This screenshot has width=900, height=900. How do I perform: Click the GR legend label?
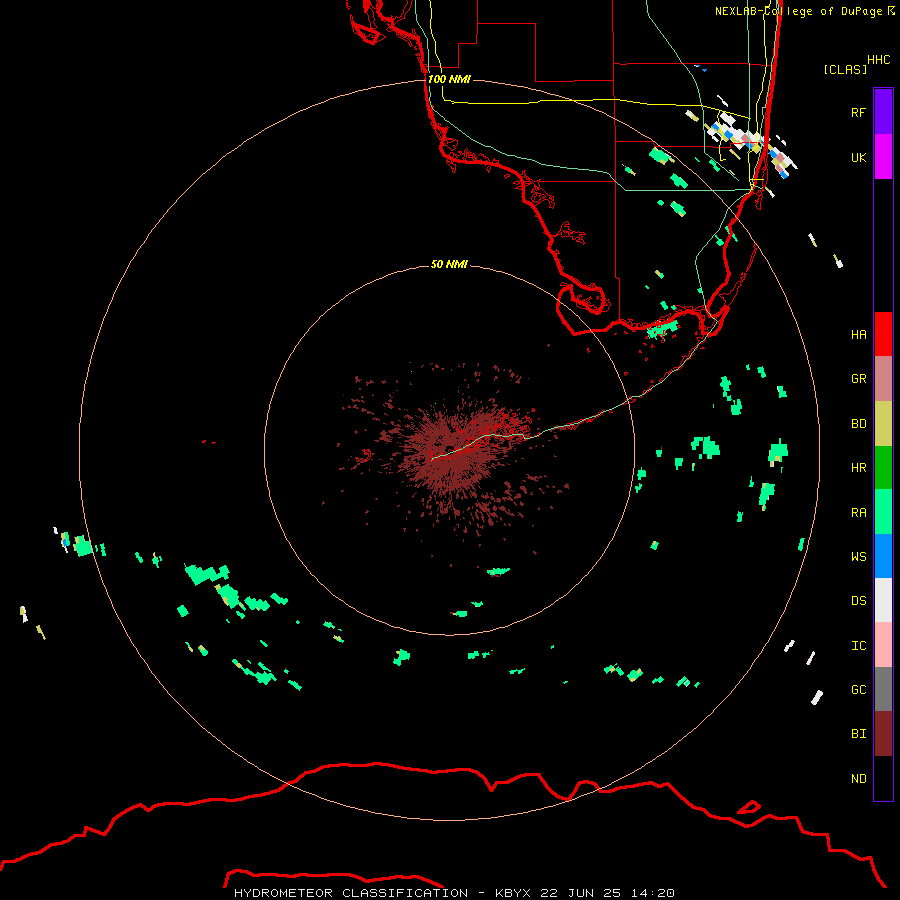pos(858,379)
